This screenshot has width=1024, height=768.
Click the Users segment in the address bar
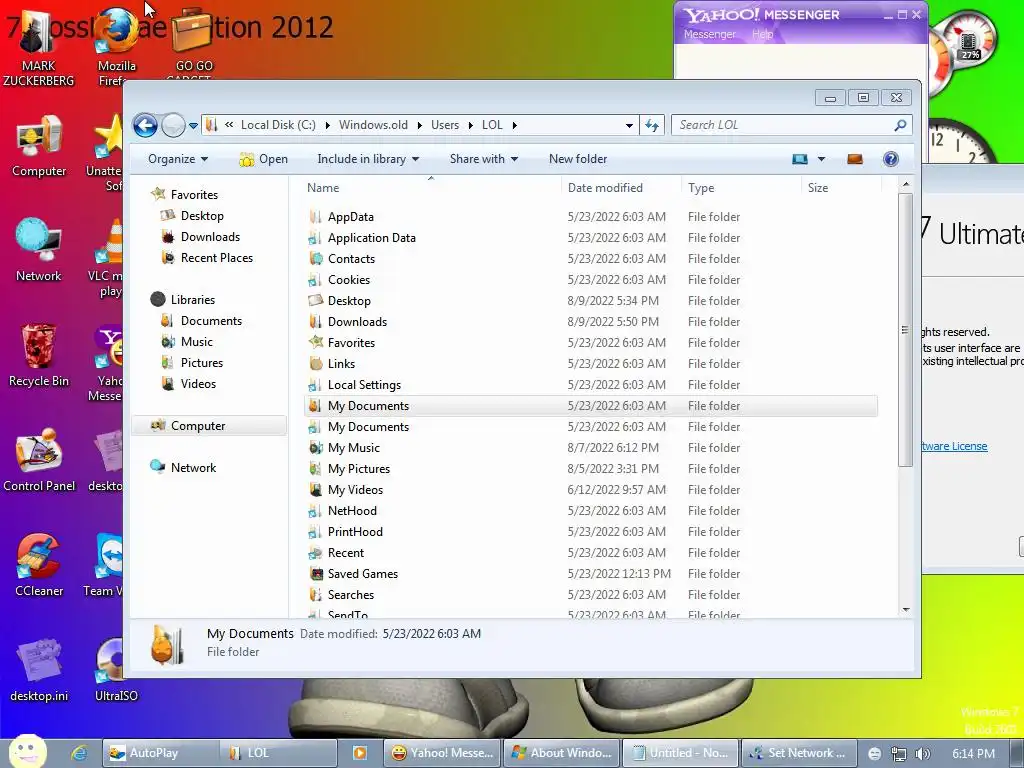445,125
